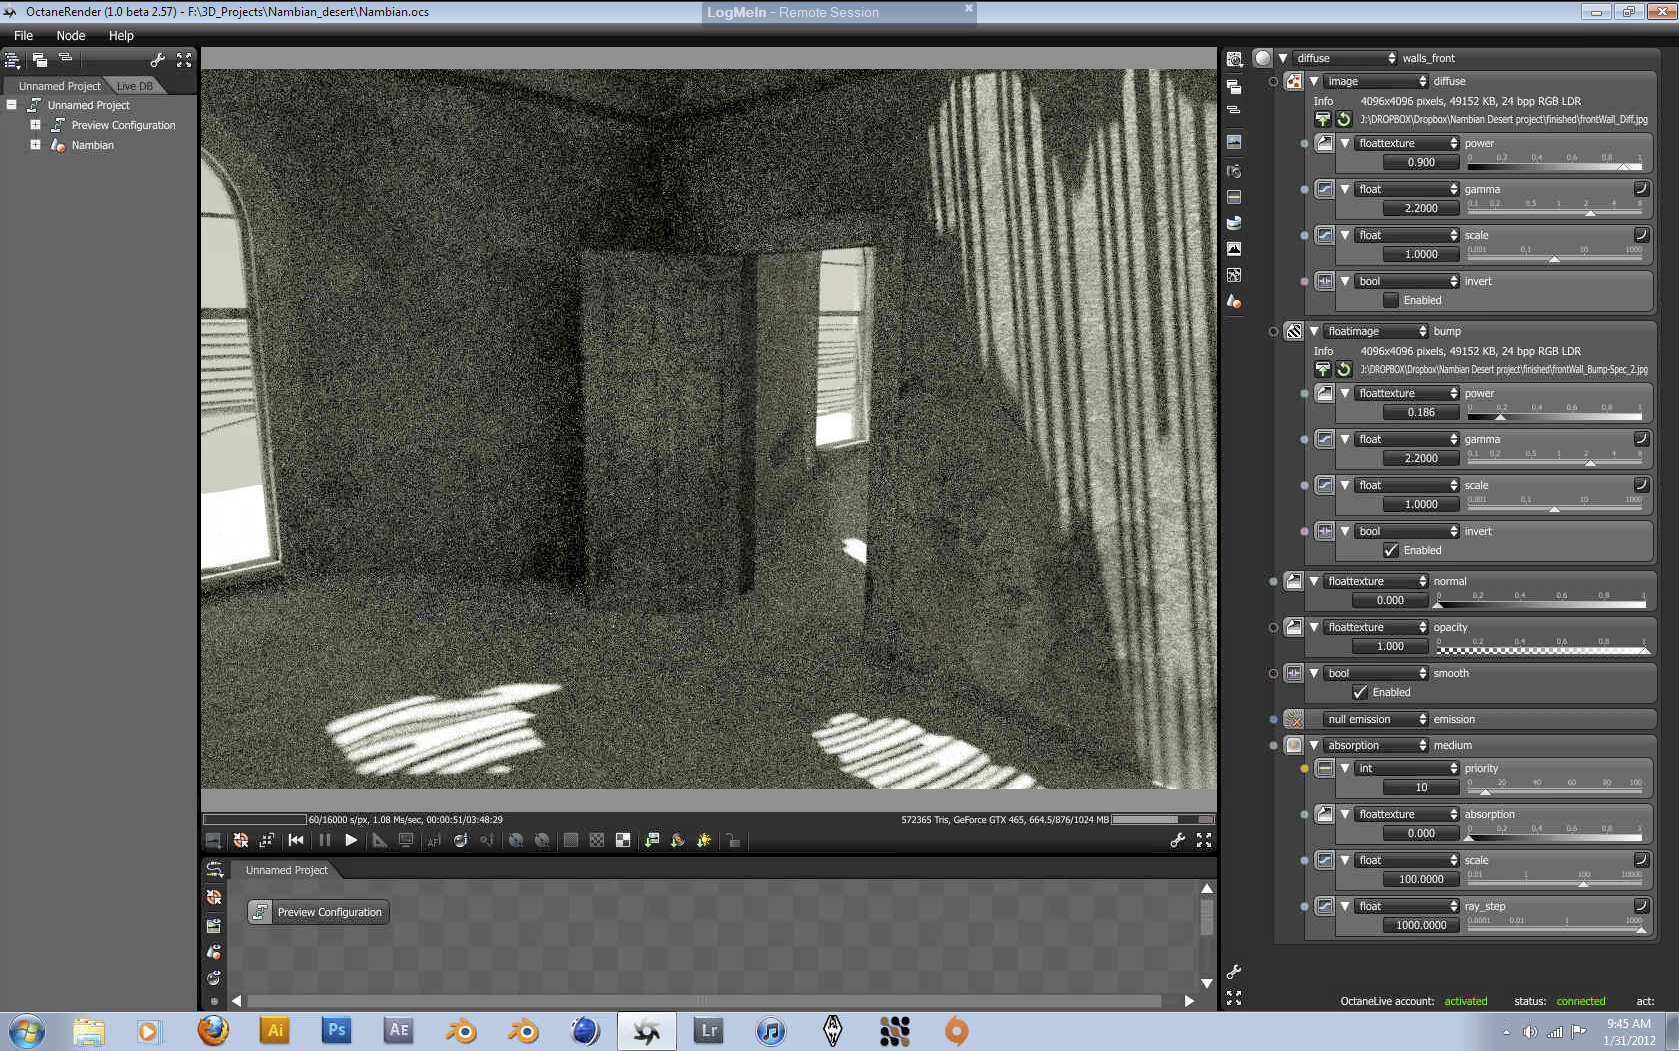
Task: Reload the diffuse image file
Action: pyautogui.click(x=1344, y=119)
